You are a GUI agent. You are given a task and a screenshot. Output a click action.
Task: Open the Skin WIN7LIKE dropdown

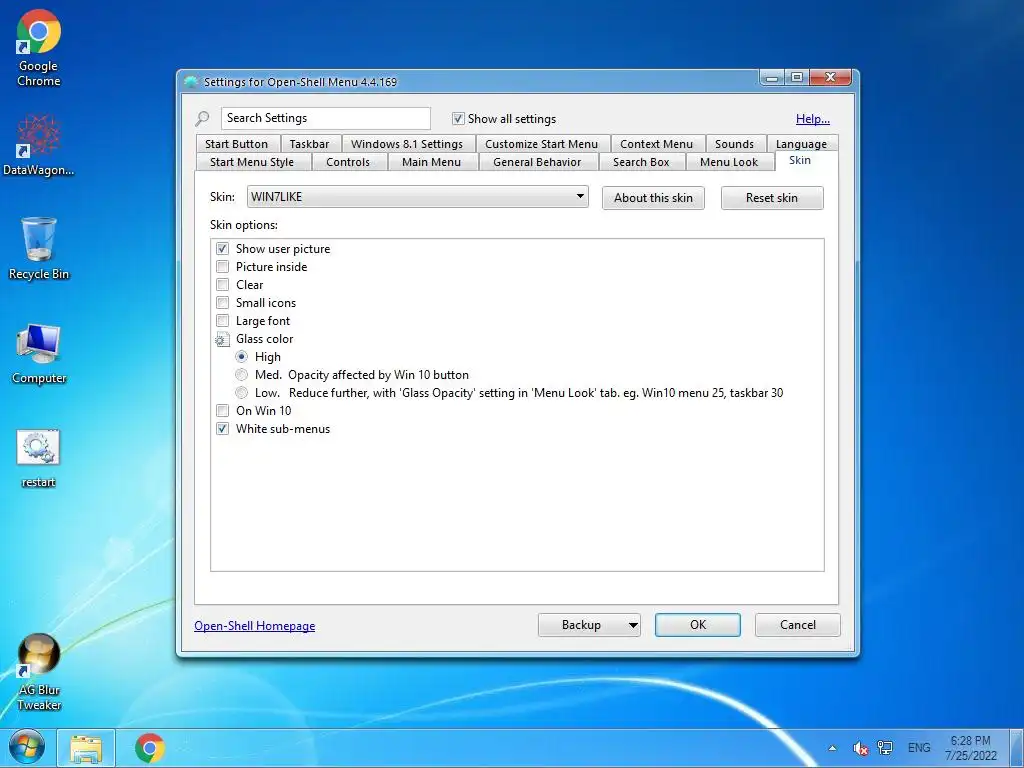[x=417, y=197]
